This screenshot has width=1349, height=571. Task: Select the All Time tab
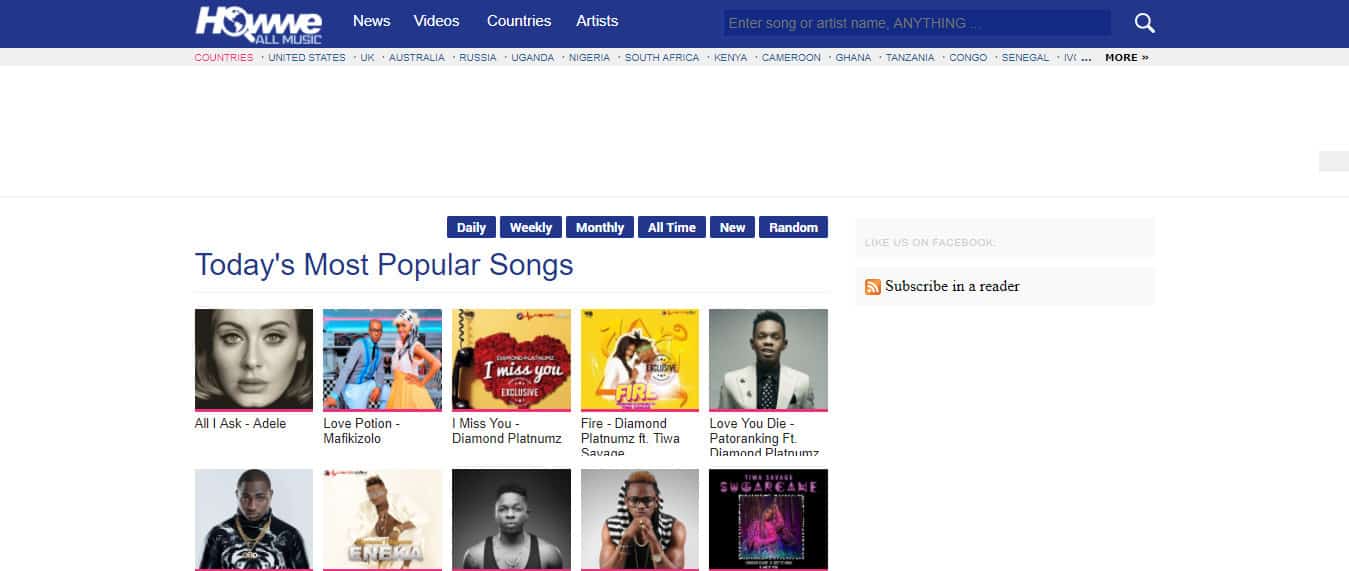click(672, 227)
